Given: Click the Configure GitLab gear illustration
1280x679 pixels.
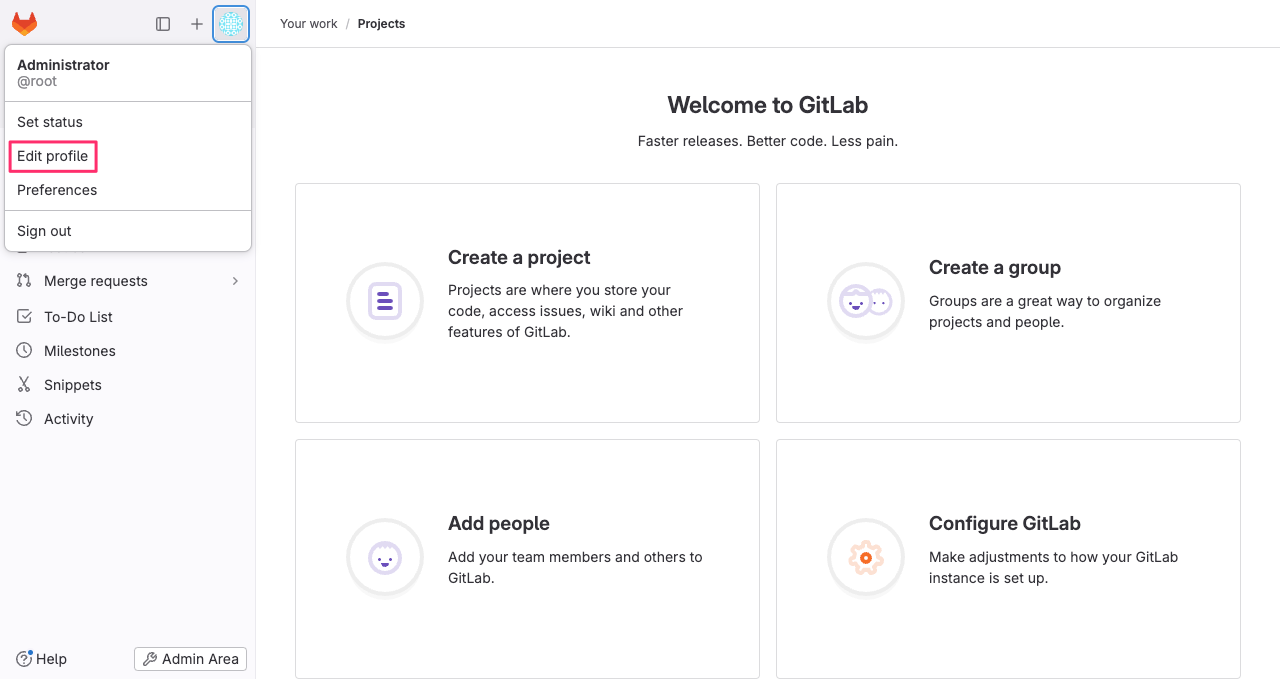Looking at the screenshot, I should pyautogui.click(x=866, y=557).
